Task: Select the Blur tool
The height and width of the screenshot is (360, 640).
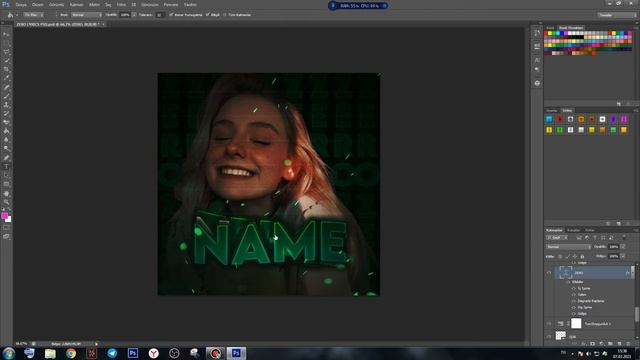Action: [x=6, y=140]
